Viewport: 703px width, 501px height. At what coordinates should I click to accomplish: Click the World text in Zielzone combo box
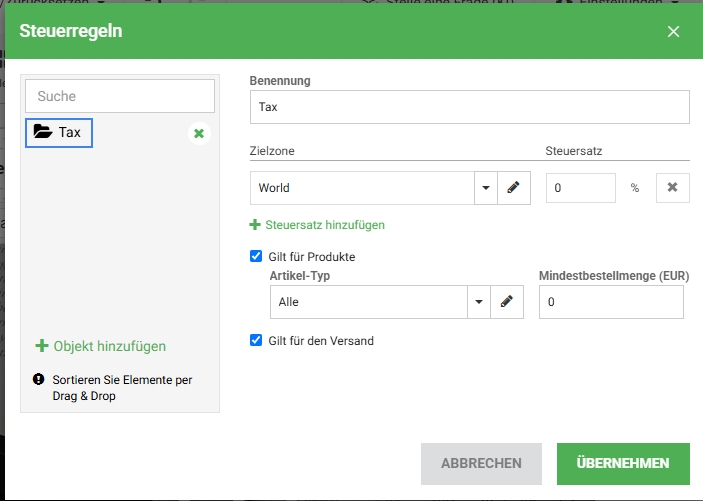pos(360,188)
